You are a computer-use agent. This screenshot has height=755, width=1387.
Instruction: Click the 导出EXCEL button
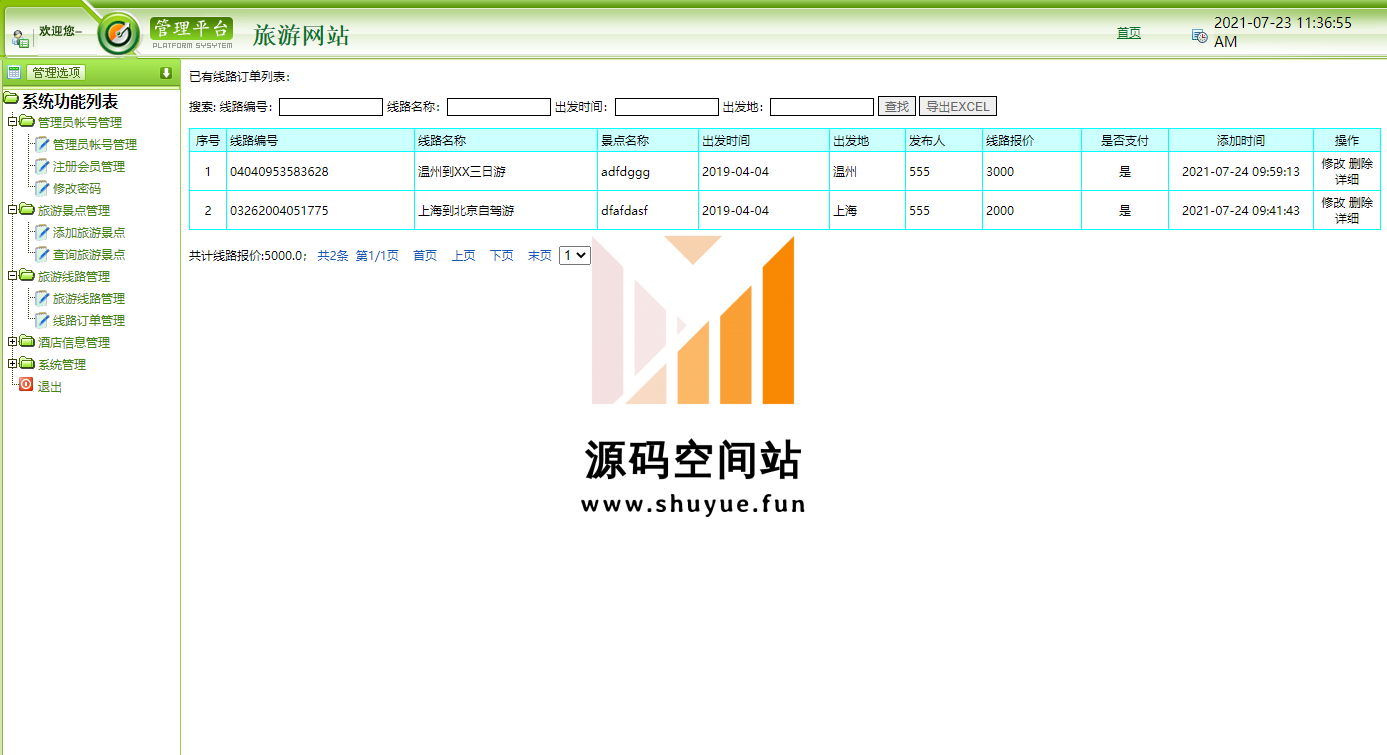coord(958,107)
